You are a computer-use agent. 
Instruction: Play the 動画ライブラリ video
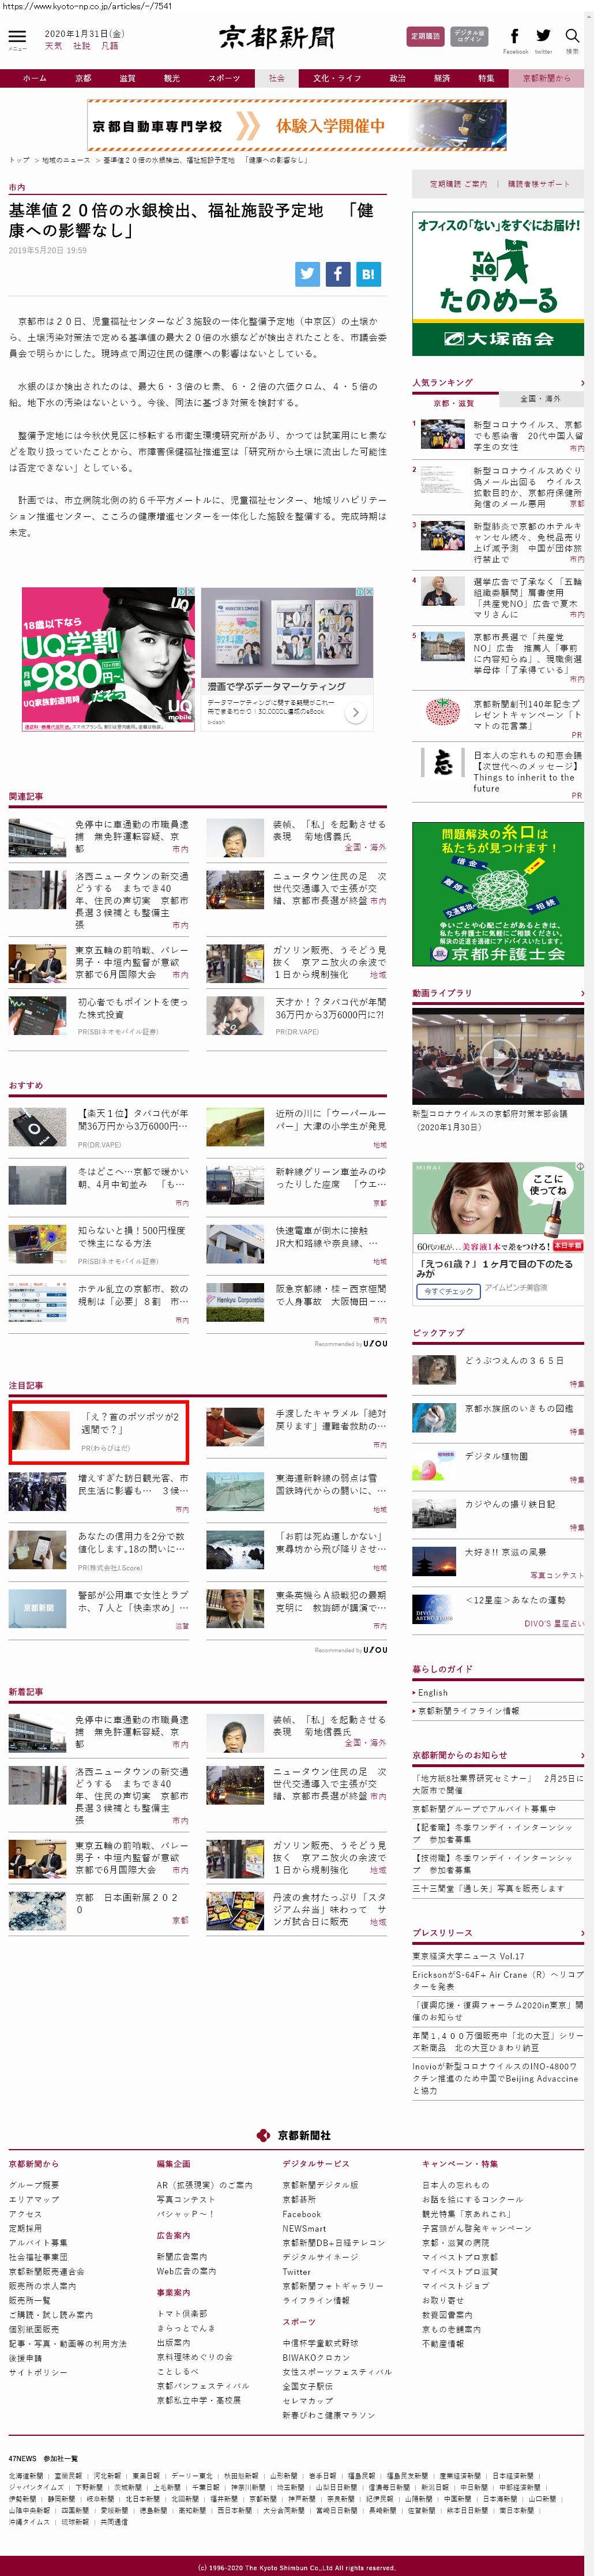(x=498, y=1054)
